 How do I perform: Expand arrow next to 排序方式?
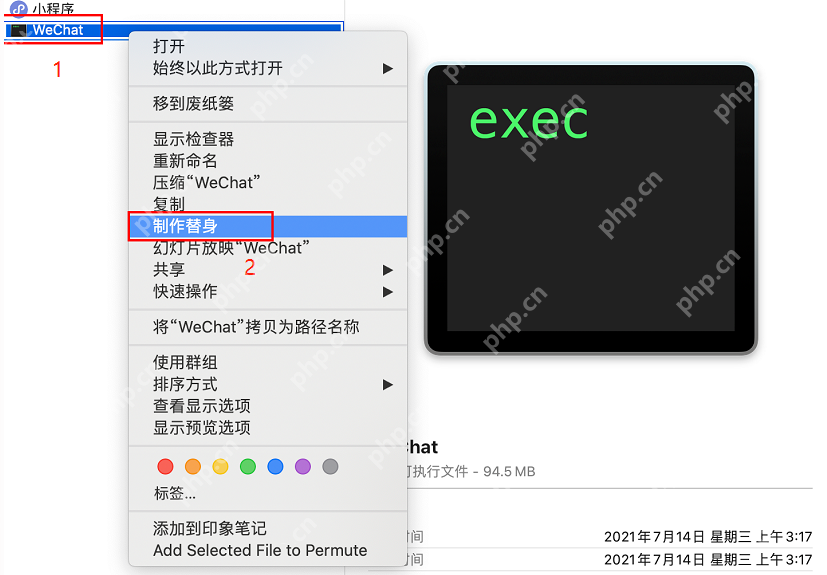pyautogui.click(x=388, y=385)
